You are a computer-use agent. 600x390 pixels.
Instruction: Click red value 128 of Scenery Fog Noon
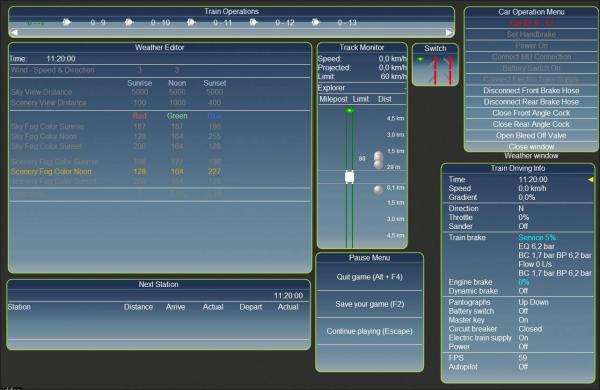tap(140, 171)
